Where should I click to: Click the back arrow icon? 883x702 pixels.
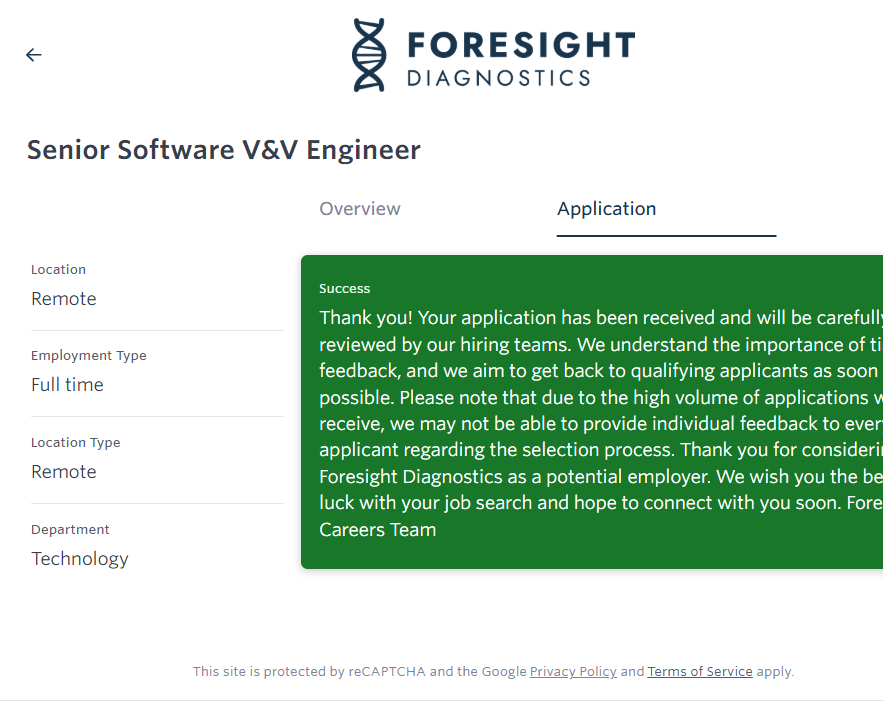pos(34,55)
